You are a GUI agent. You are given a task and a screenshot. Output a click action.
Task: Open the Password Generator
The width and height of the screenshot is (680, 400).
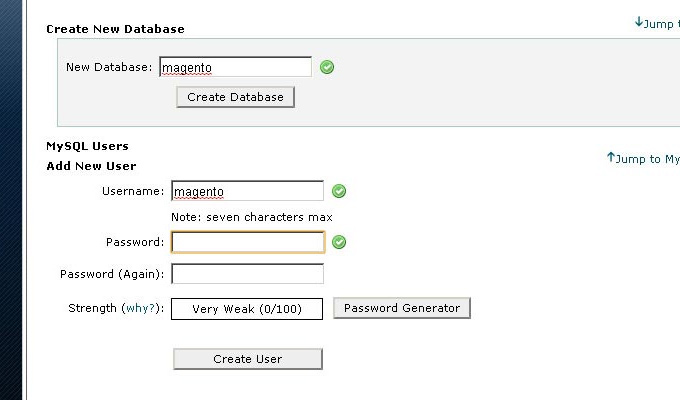[402, 308]
